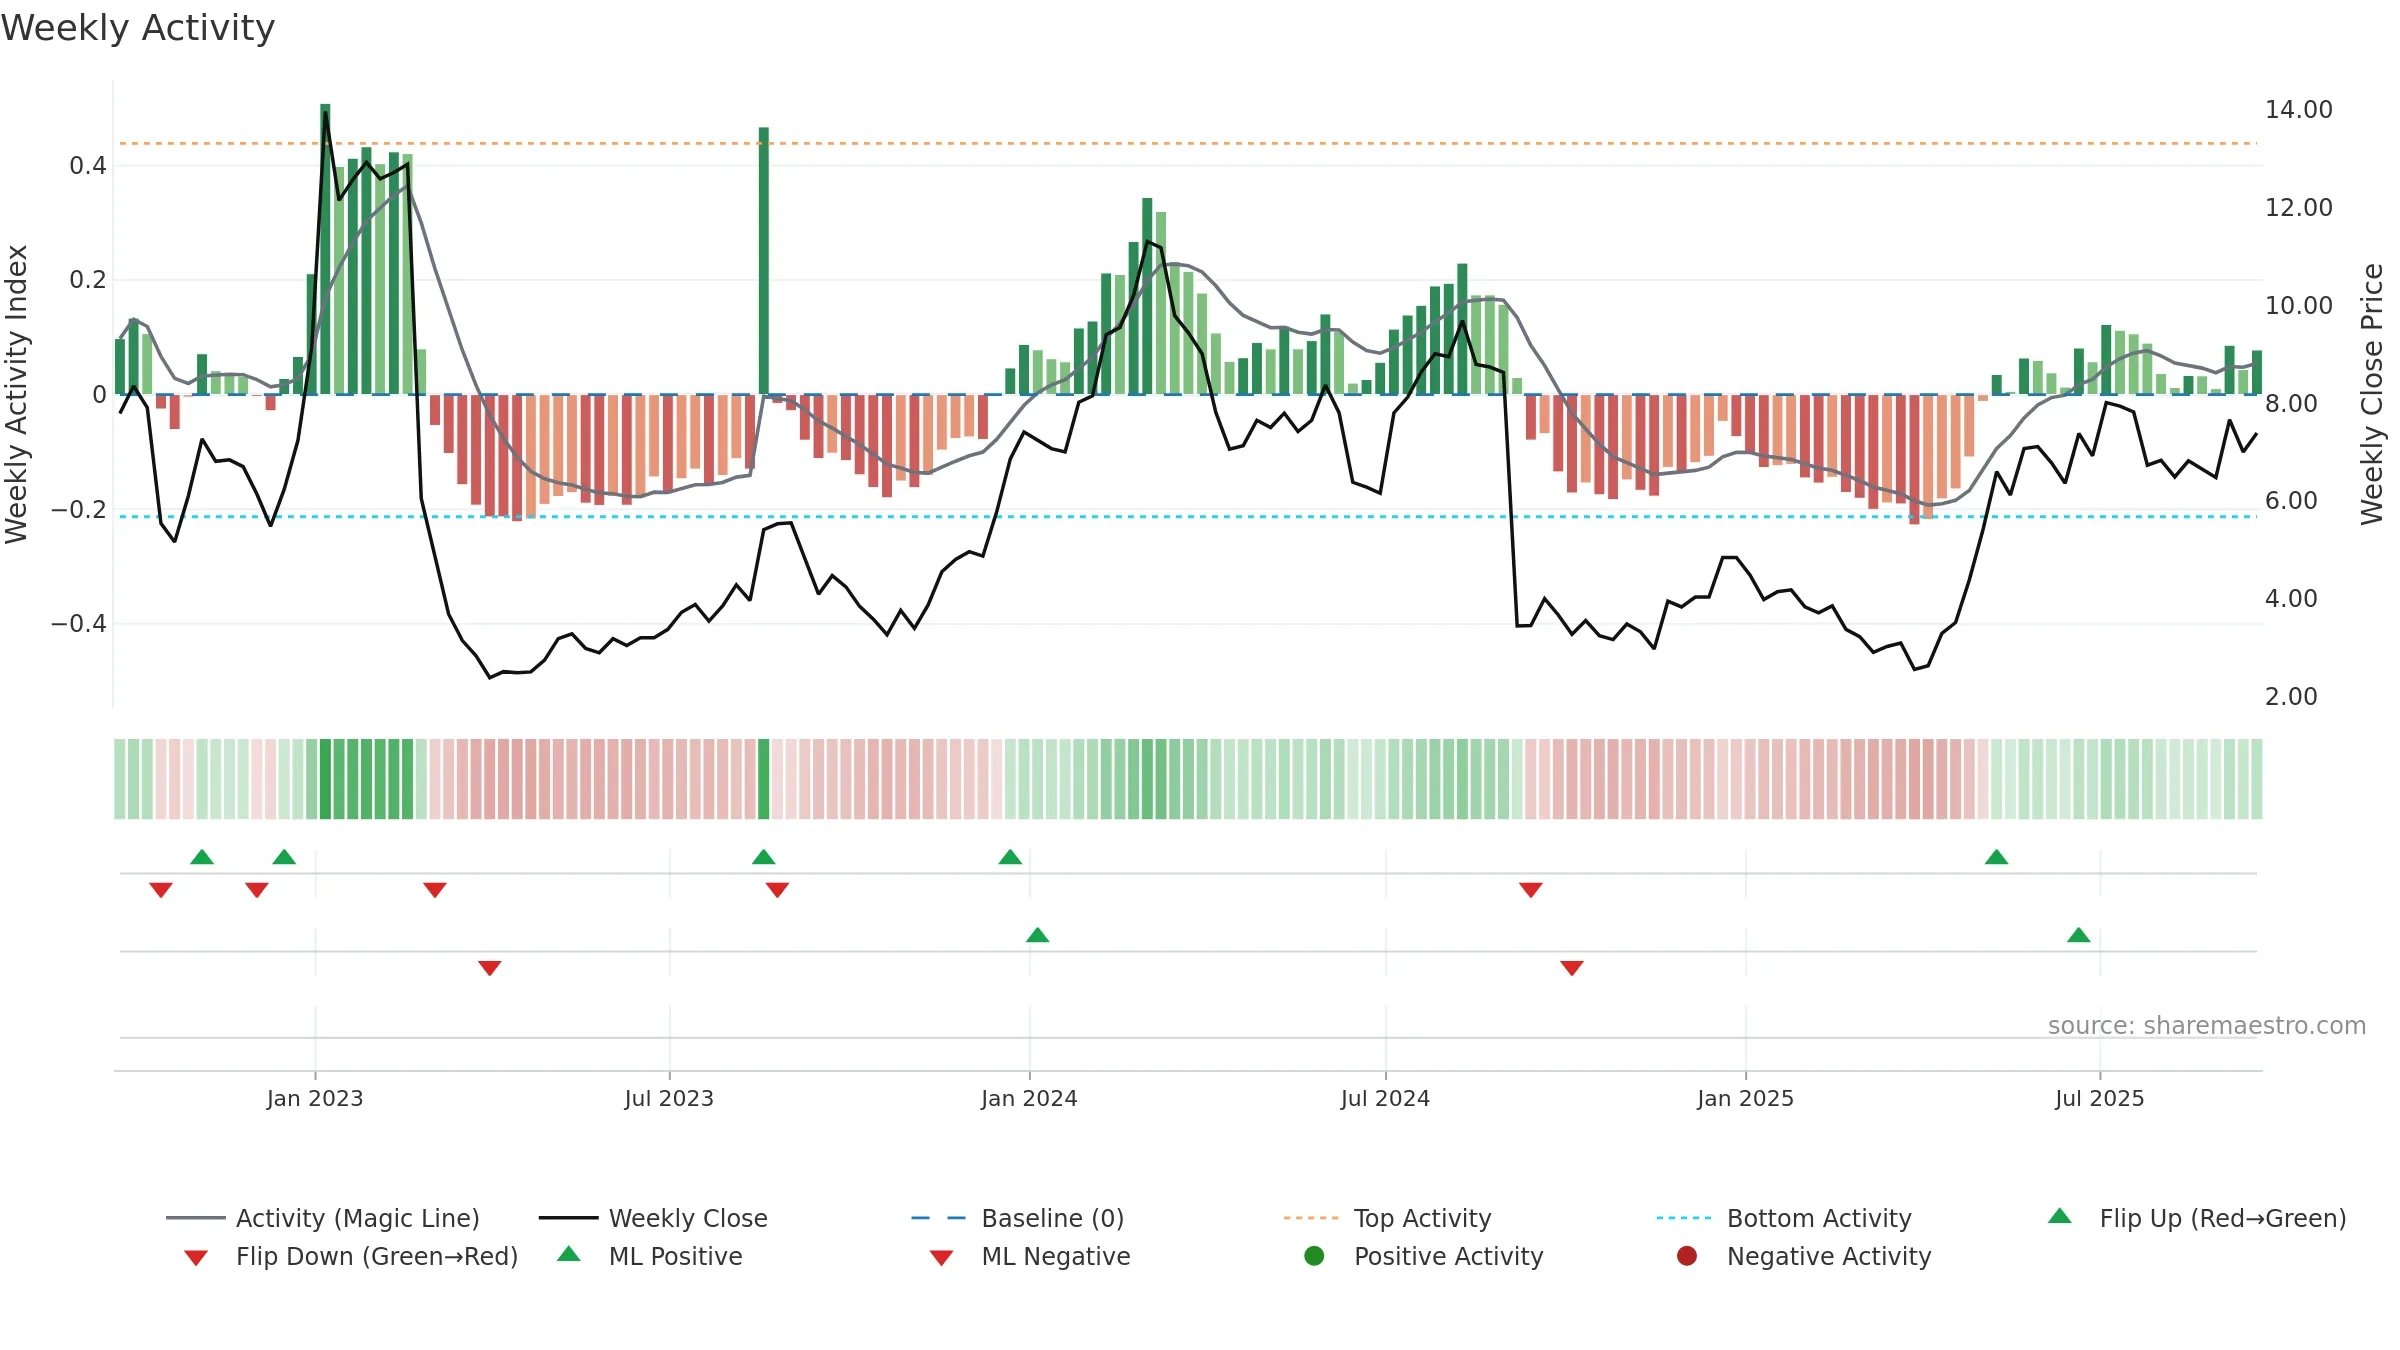
Task: Toggle Flip Up (Red→Green) legend entry
Action: (x=2197, y=1218)
